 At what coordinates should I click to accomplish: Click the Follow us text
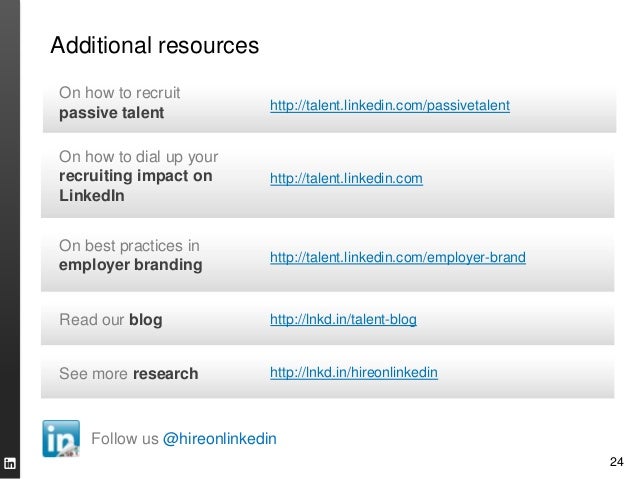pyautogui.click(x=125, y=439)
